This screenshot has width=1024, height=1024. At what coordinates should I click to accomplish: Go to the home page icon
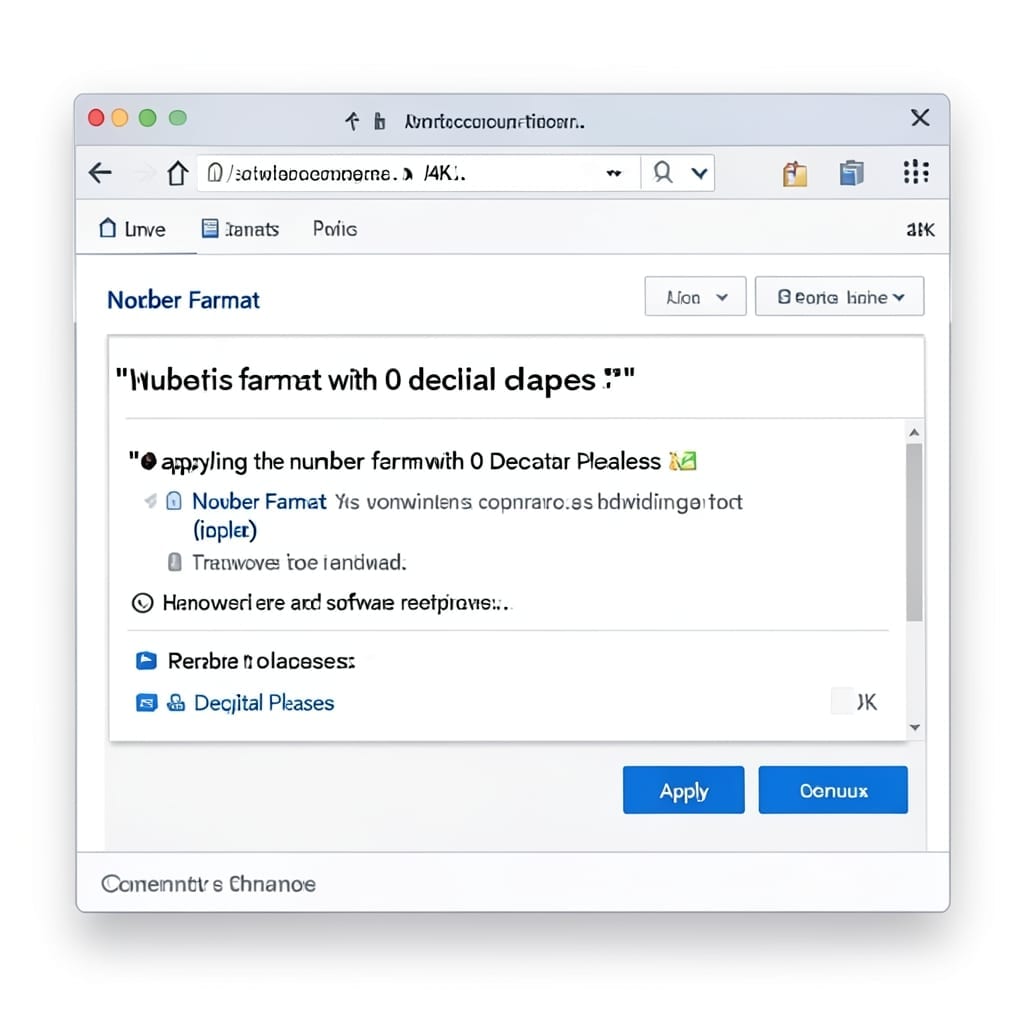point(177,173)
